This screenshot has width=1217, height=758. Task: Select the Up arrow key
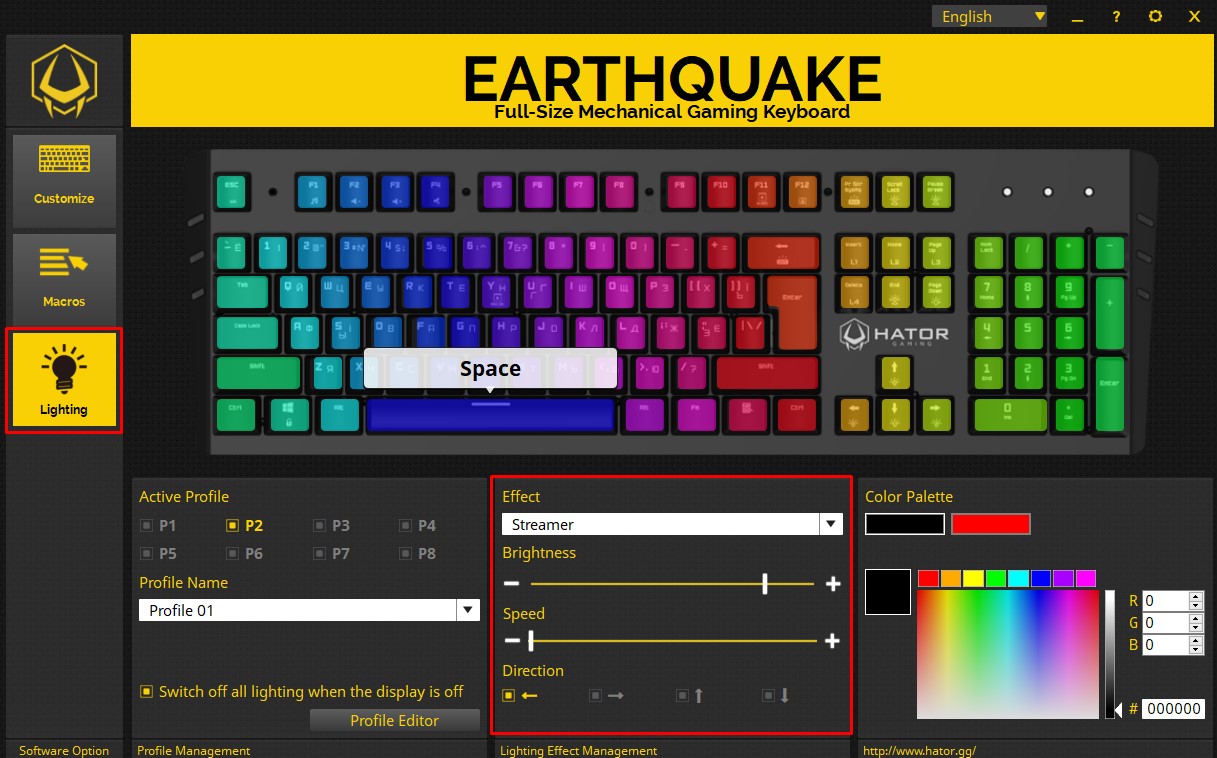coord(894,373)
